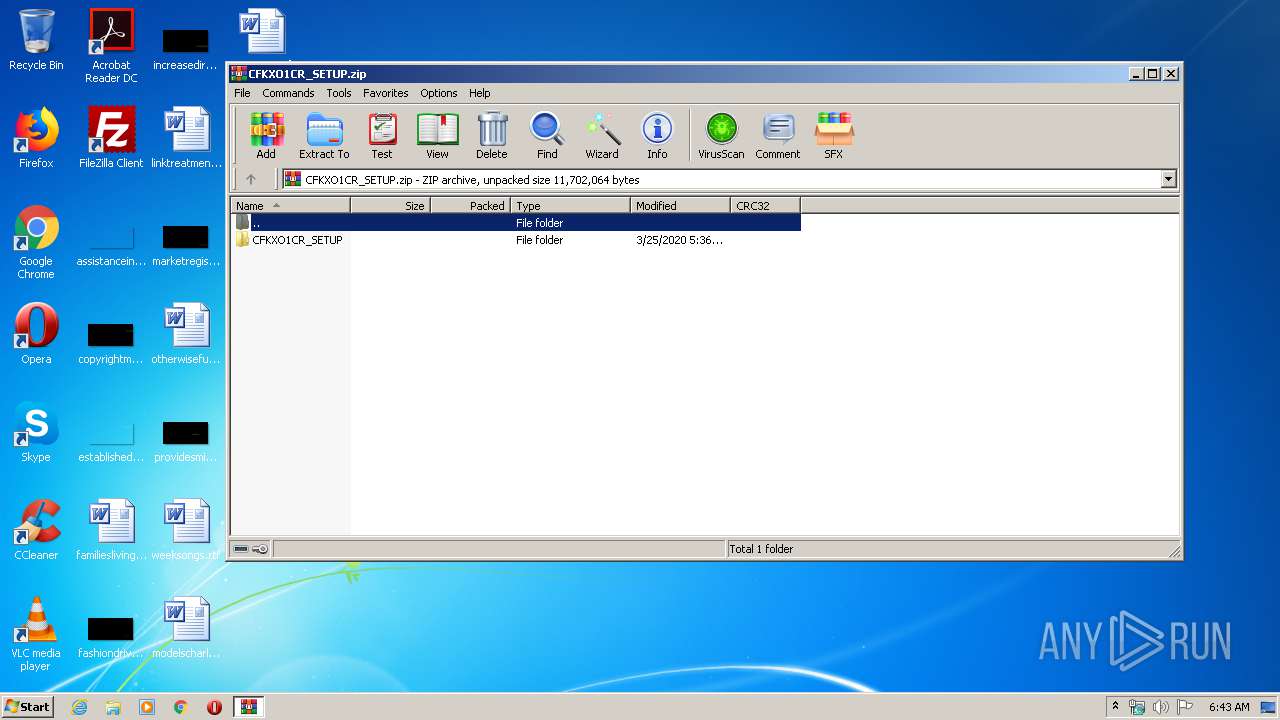Run the Test archive tool
1280x720 pixels.
tap(382, 136)
